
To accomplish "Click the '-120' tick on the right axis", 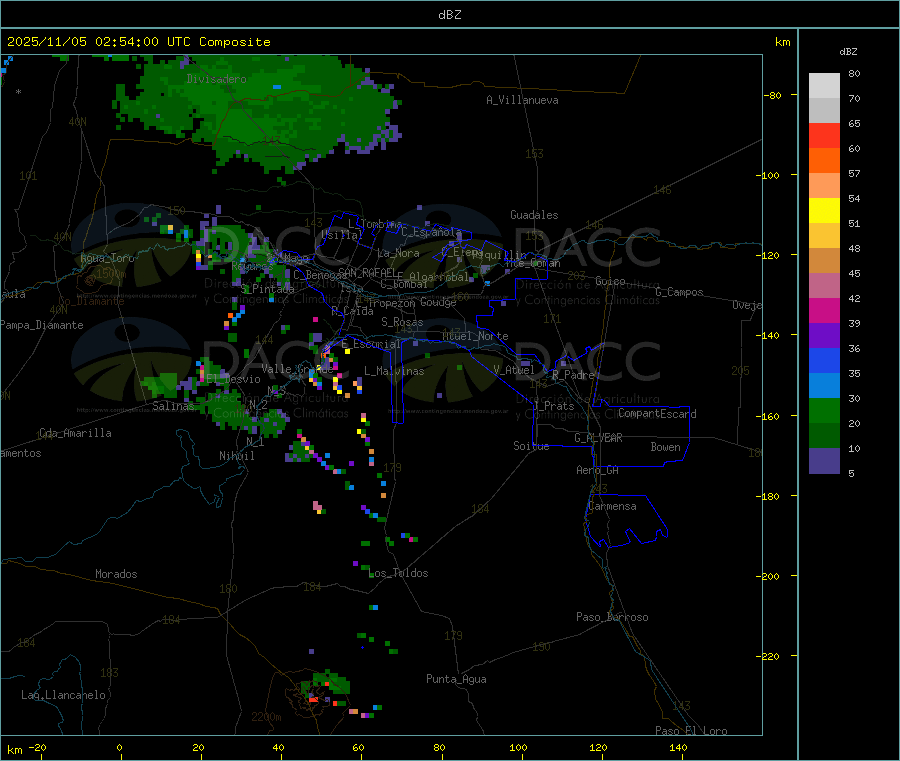I will point(768,255).
